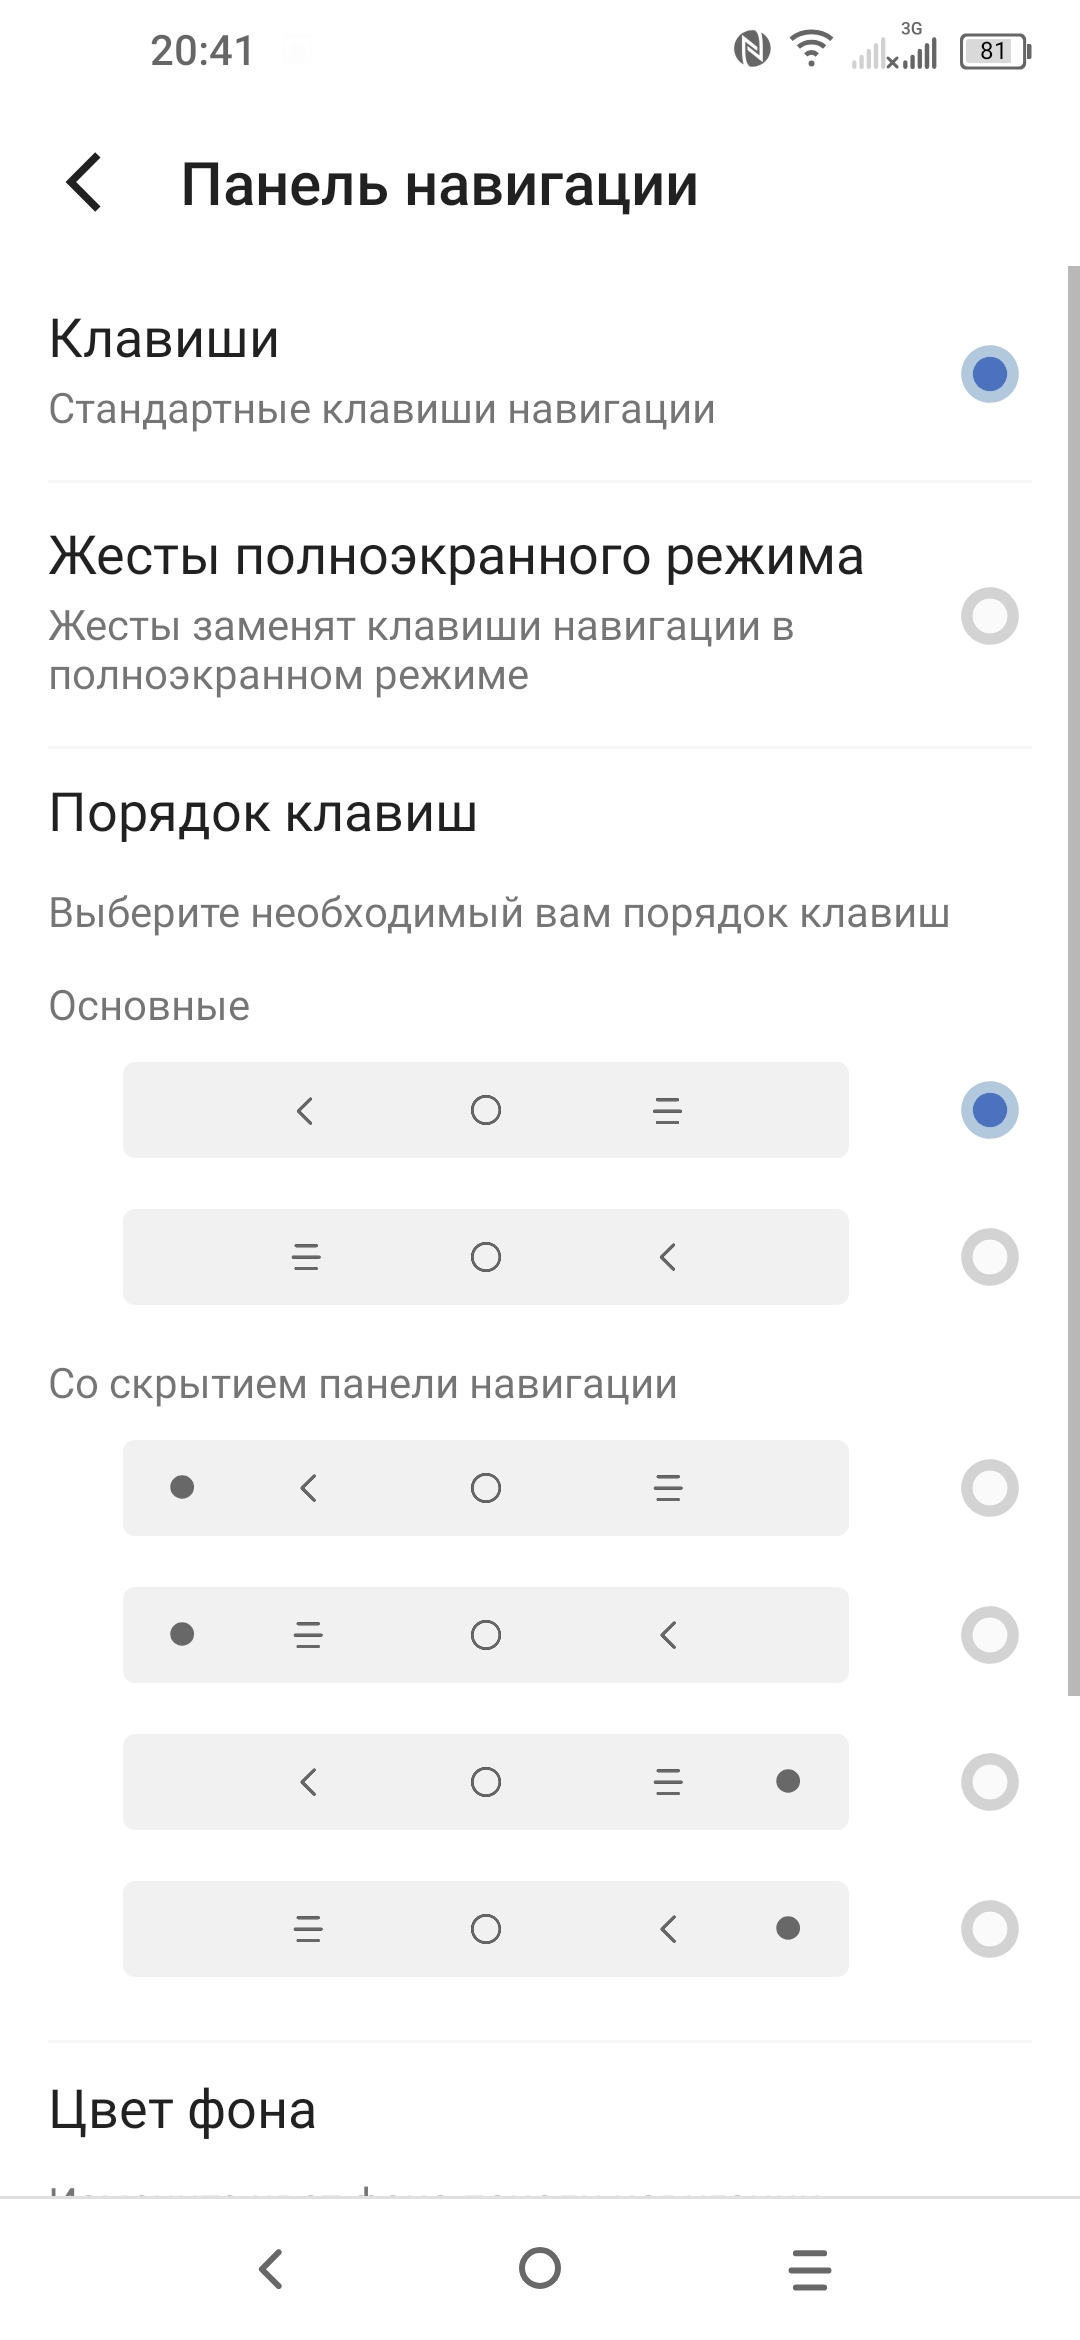Select the Клавиши radio button

coord(989,374)
